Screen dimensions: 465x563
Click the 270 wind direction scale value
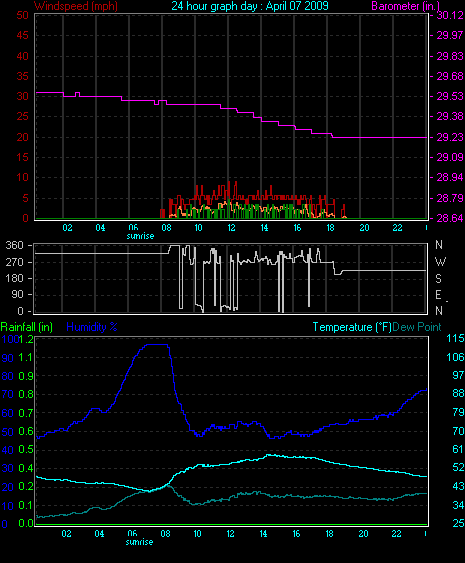point(15,262)
